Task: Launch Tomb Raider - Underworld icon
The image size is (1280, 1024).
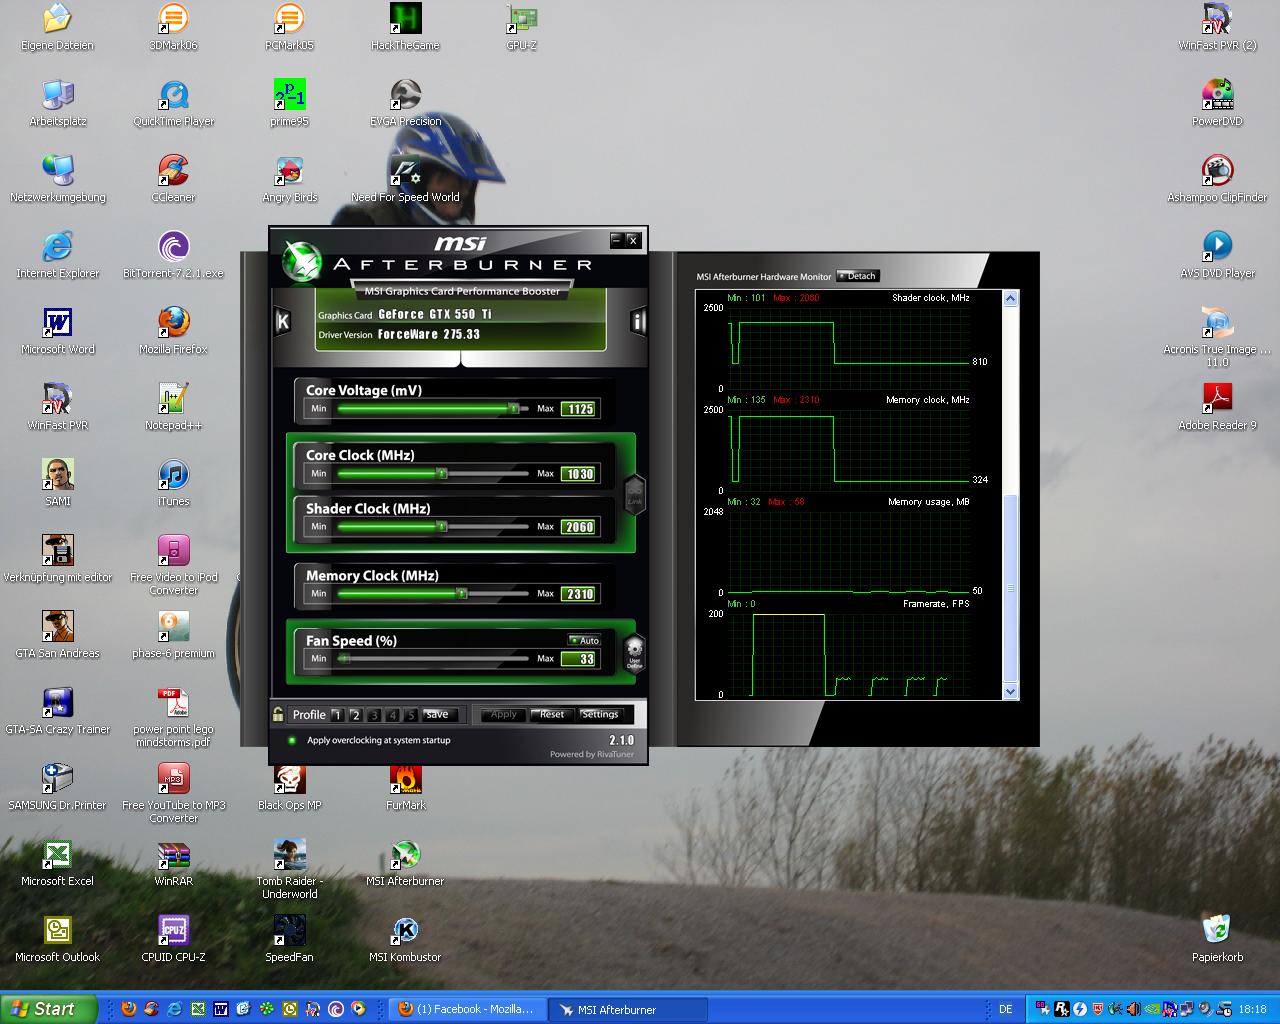Action: (289, 869)
